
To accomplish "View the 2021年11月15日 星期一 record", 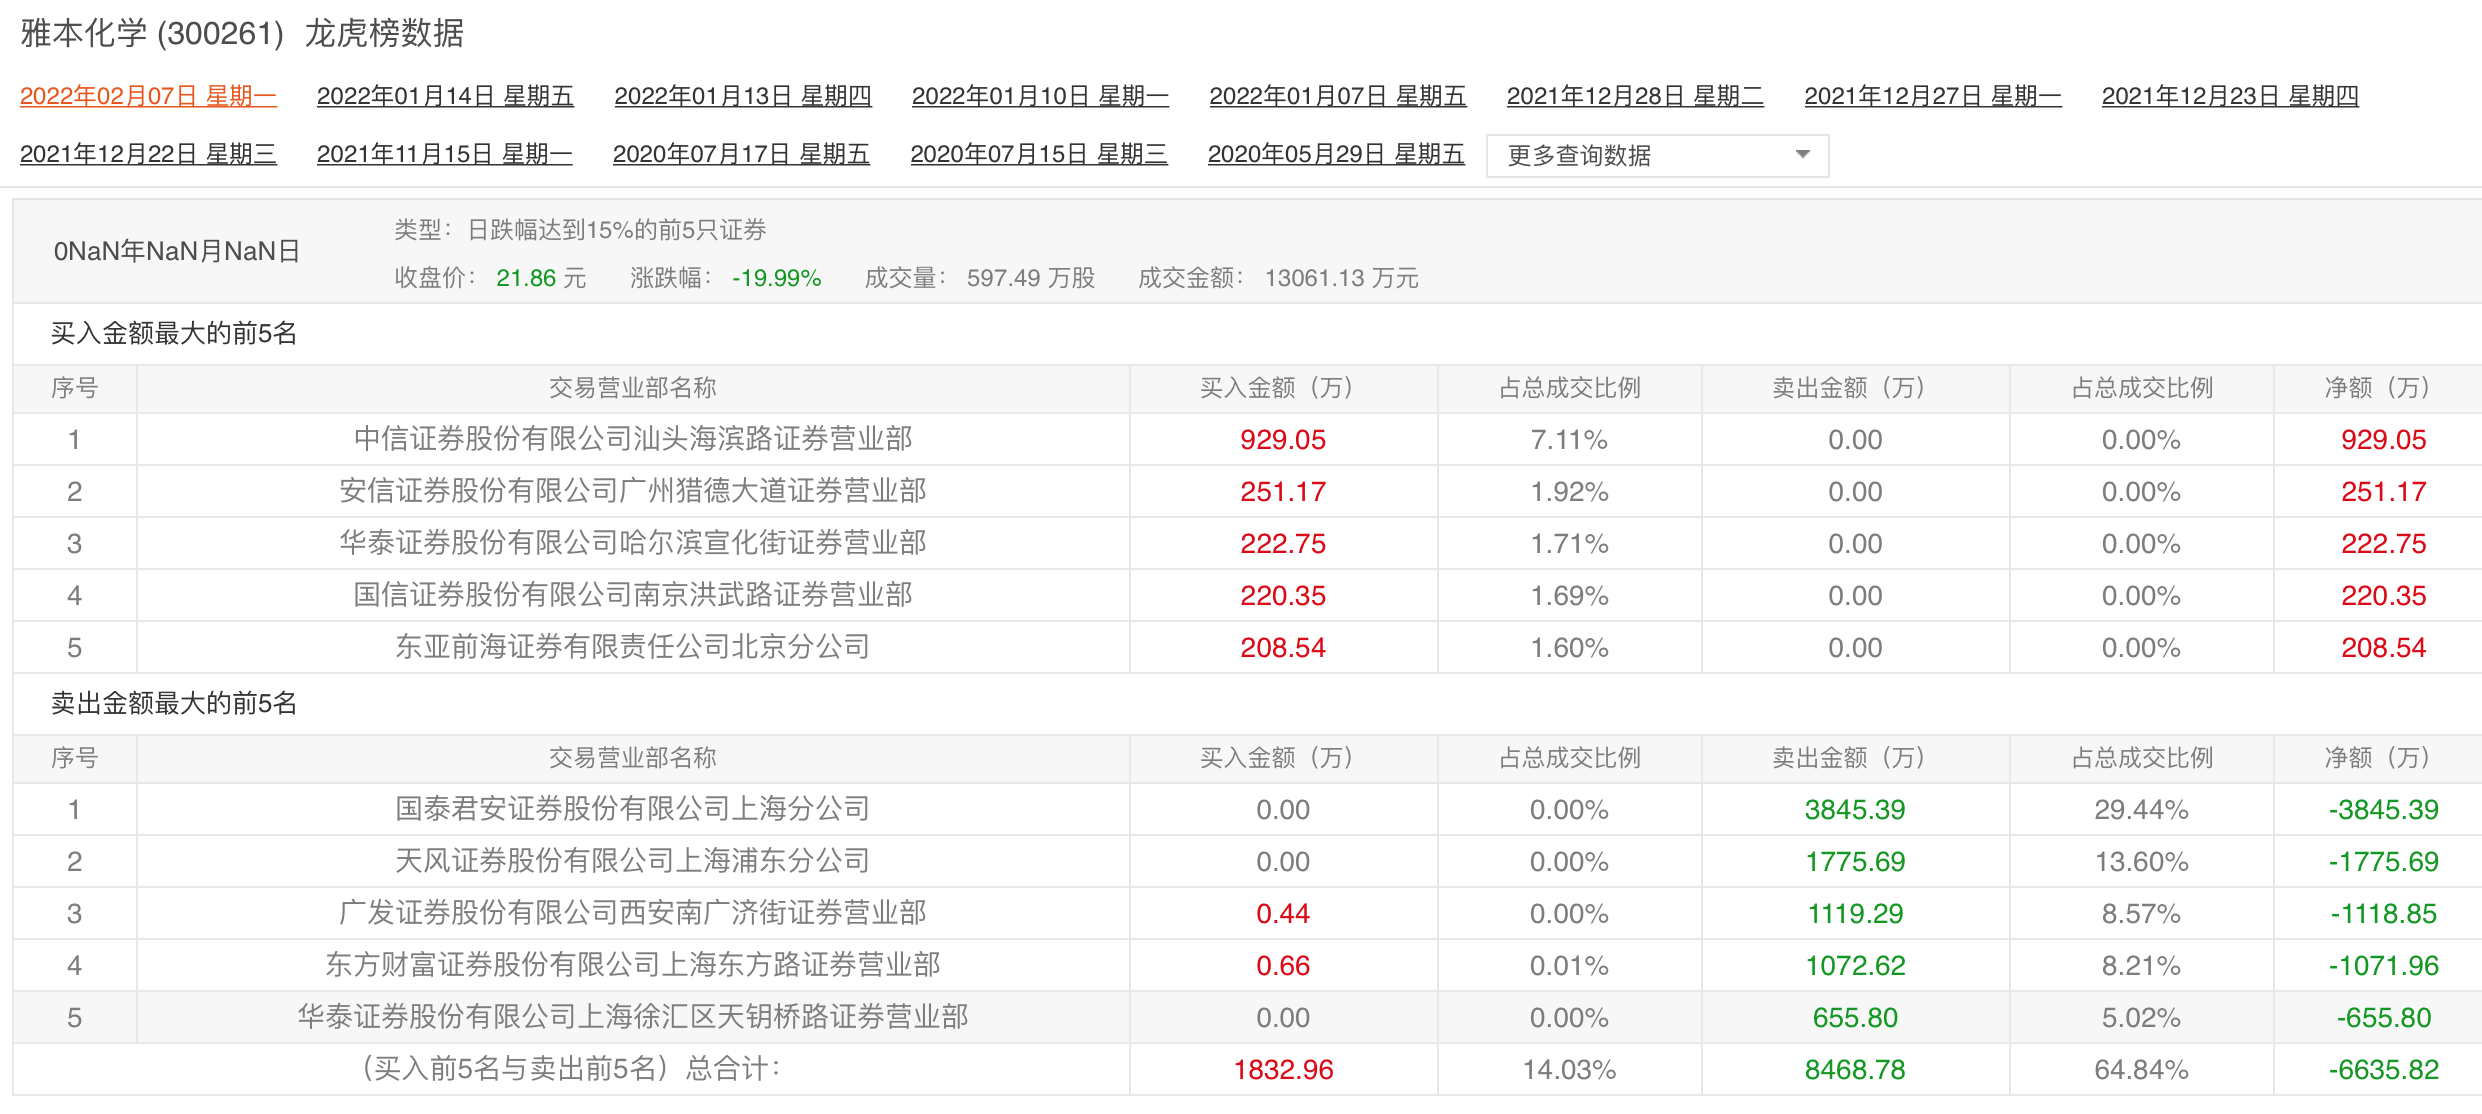I will (x=445, y=154).
